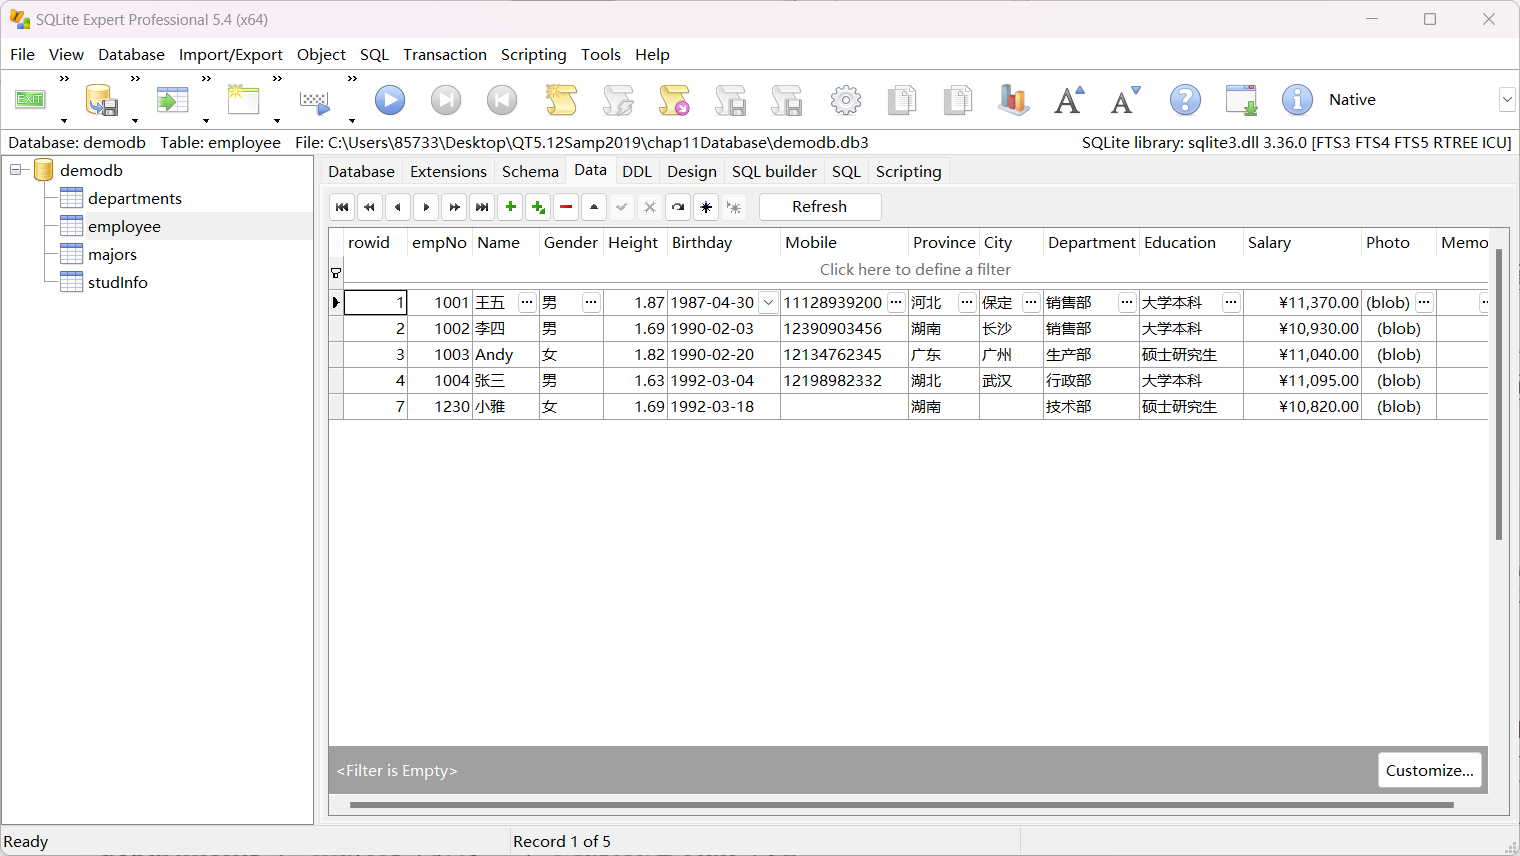The width and height of the screenshot is (1520, 856).
Task: Click the duplicate record green plus icon
Action: pyautogui.click(x=538, y=207)
